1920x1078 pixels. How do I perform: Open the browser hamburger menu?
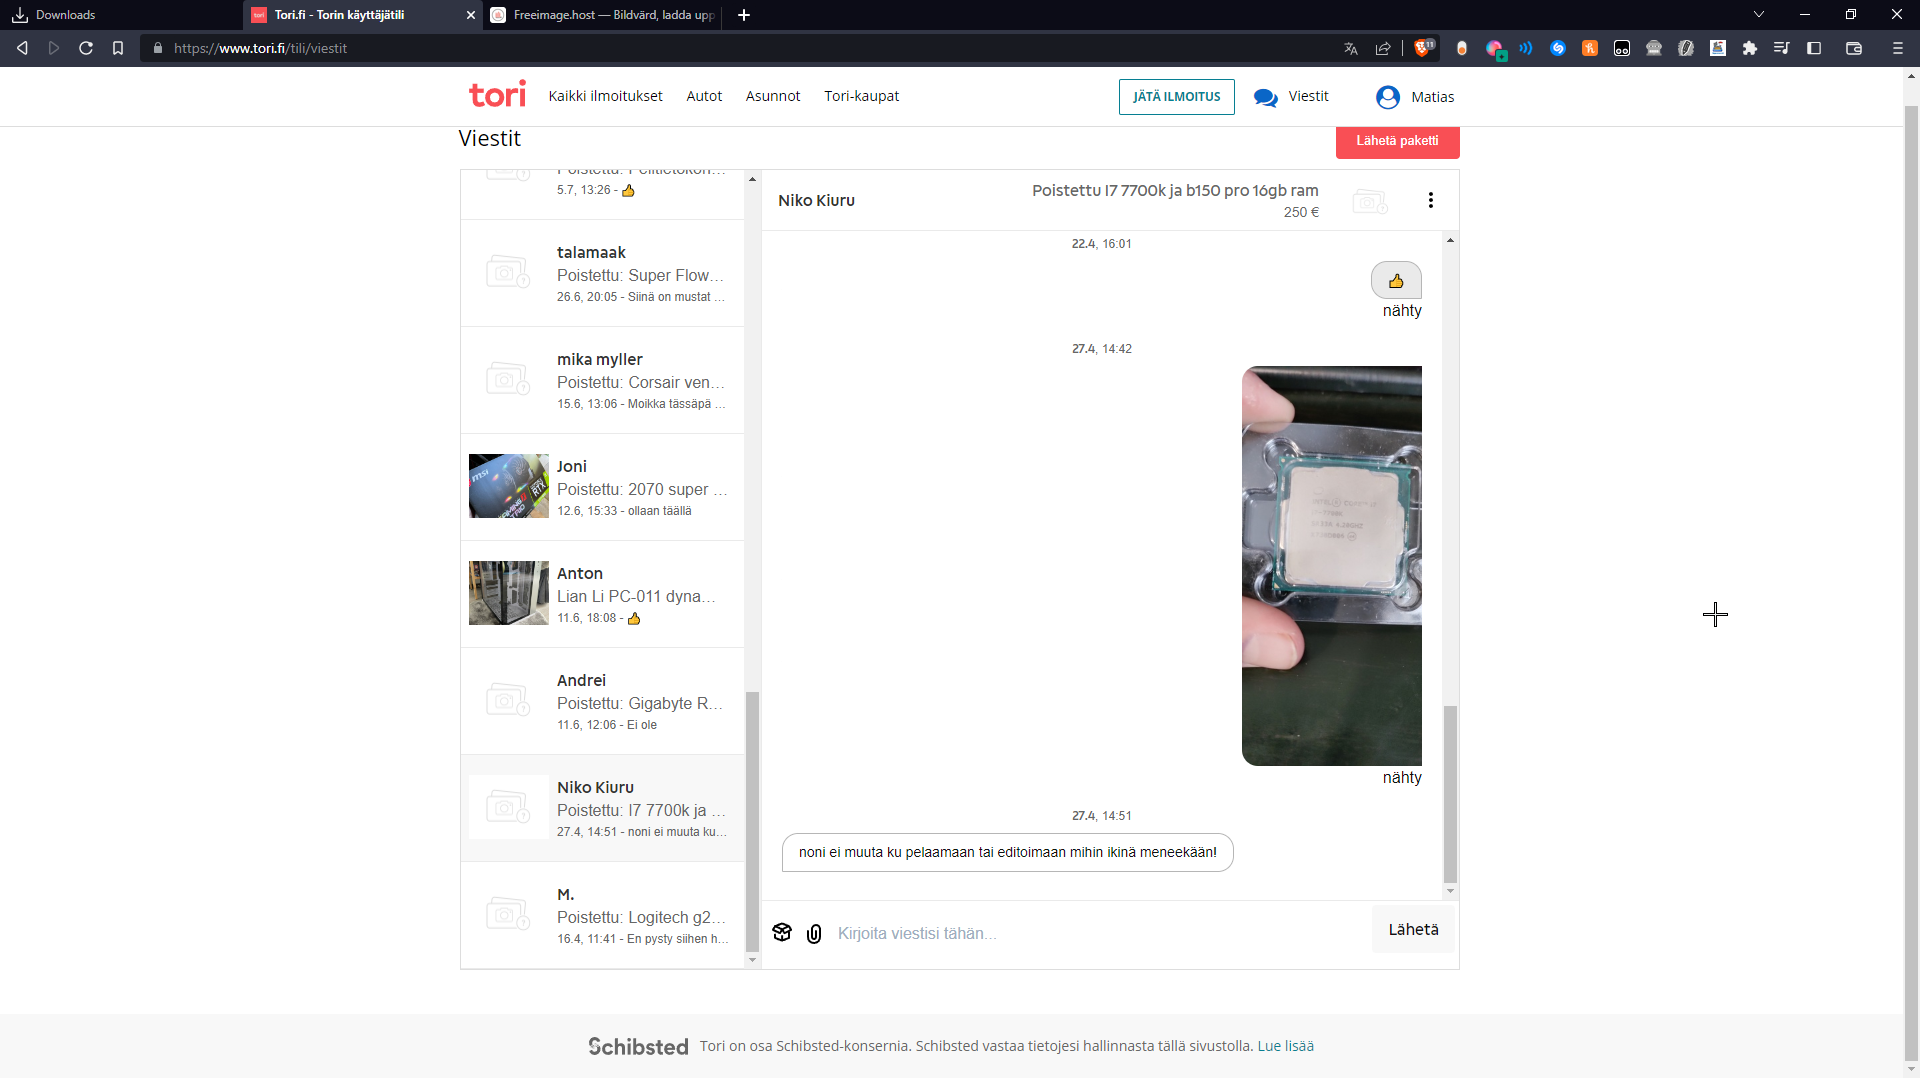pos(1898,48)
